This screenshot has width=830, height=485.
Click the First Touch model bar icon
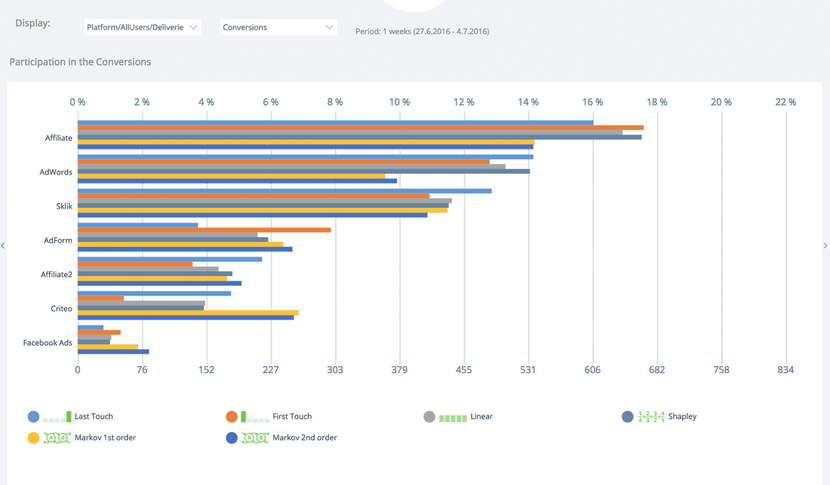click(255, 417)
